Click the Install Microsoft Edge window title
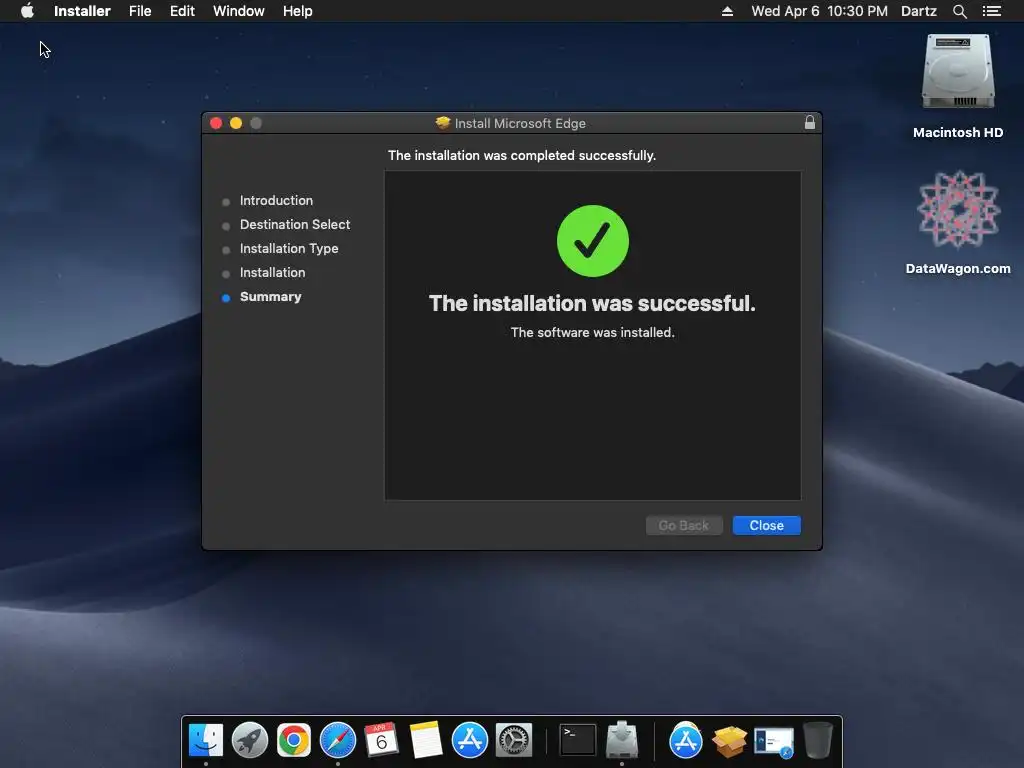Image resolution: width=1024 pixels, height=768 pixels. coord(520,123)
